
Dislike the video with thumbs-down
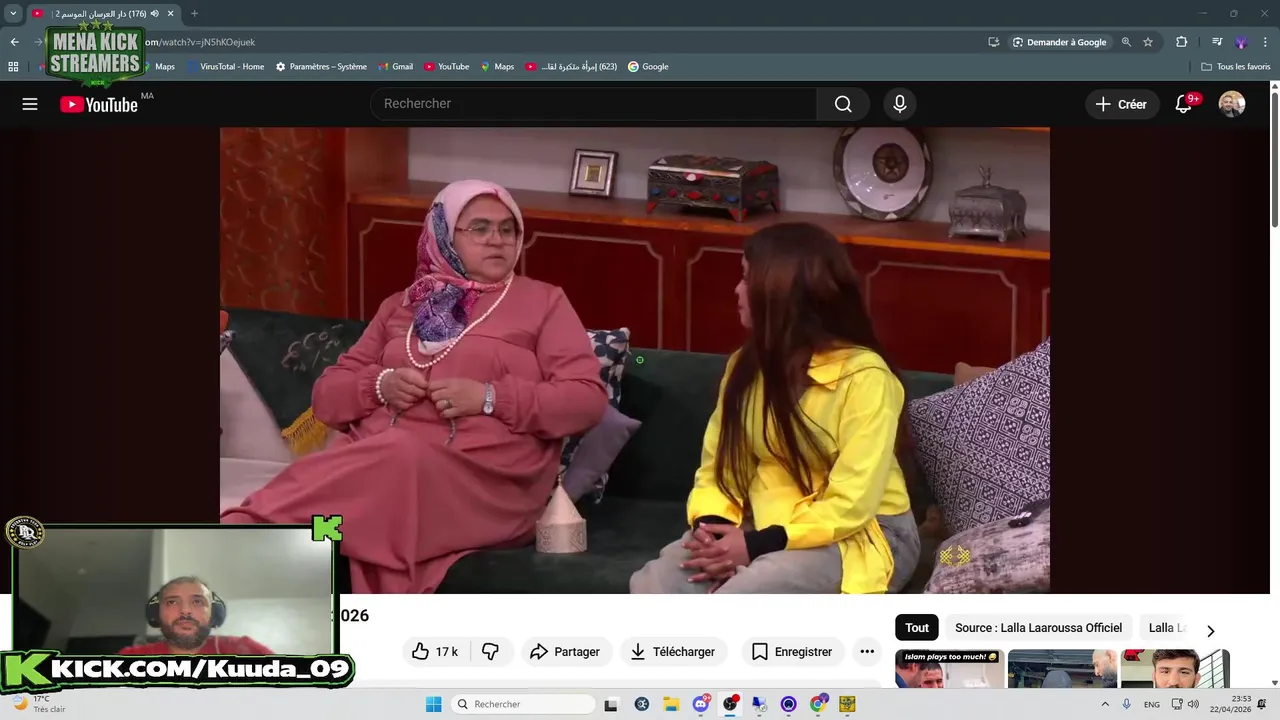coord(490,652)
